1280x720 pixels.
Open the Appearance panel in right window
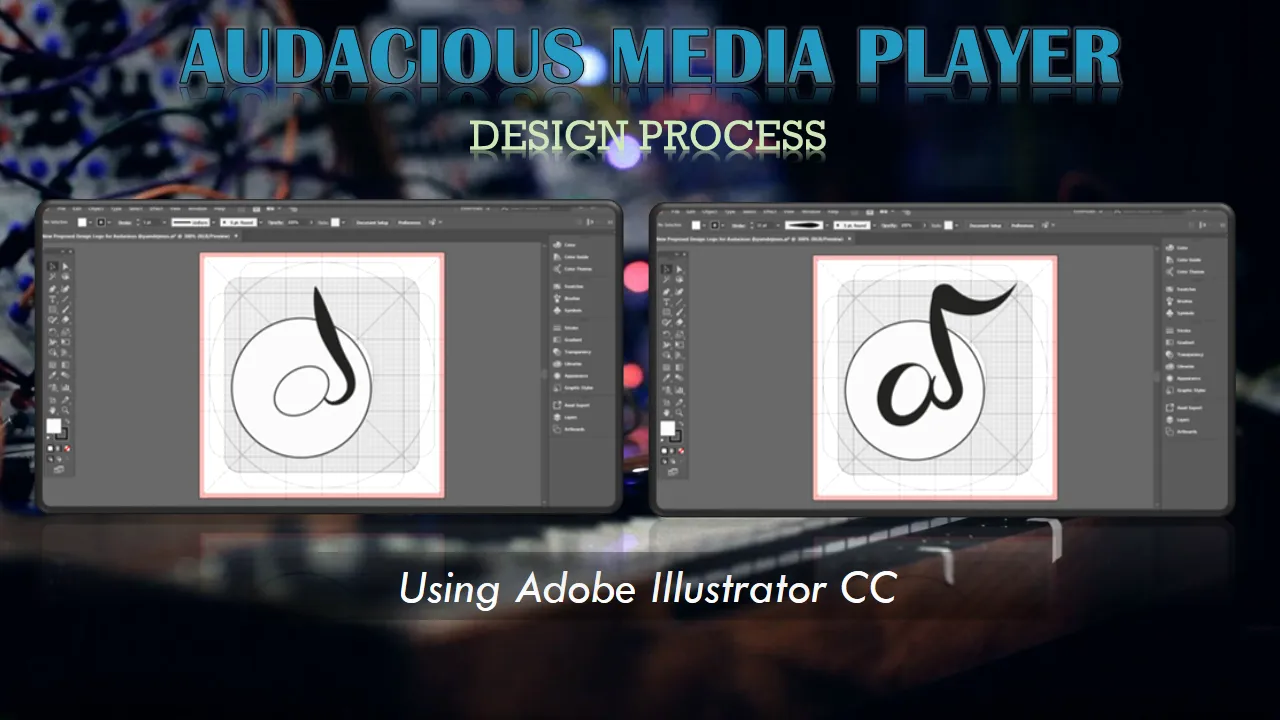point(1184,378)
